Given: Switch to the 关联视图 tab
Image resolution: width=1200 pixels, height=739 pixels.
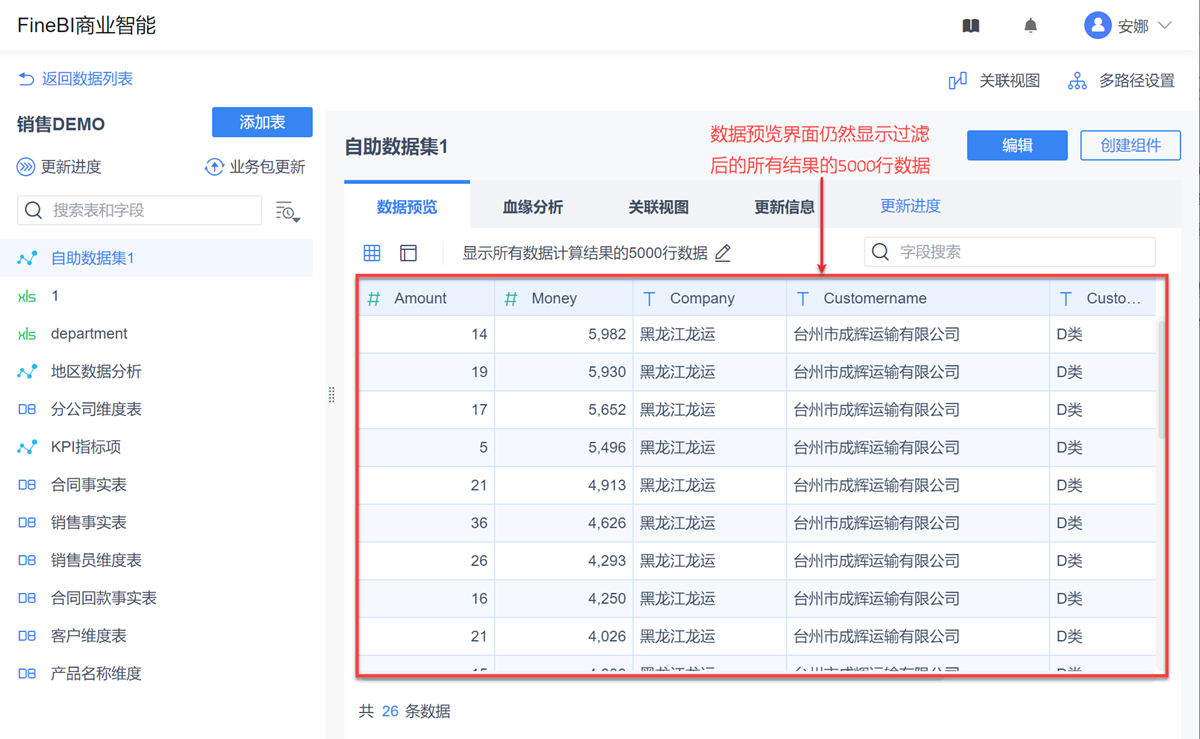Looking at the screenshot, I should pos(659,207).
